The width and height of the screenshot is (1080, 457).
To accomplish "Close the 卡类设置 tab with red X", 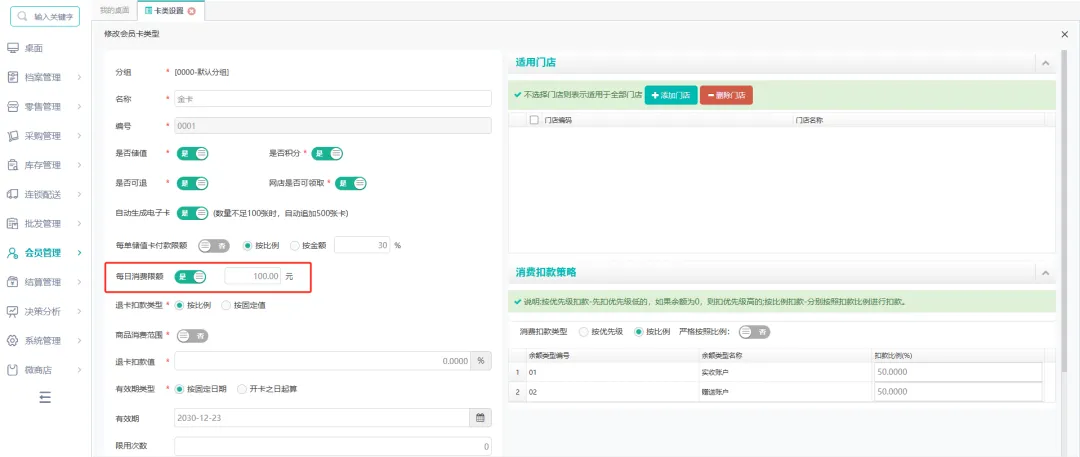I will pos(191,10).
